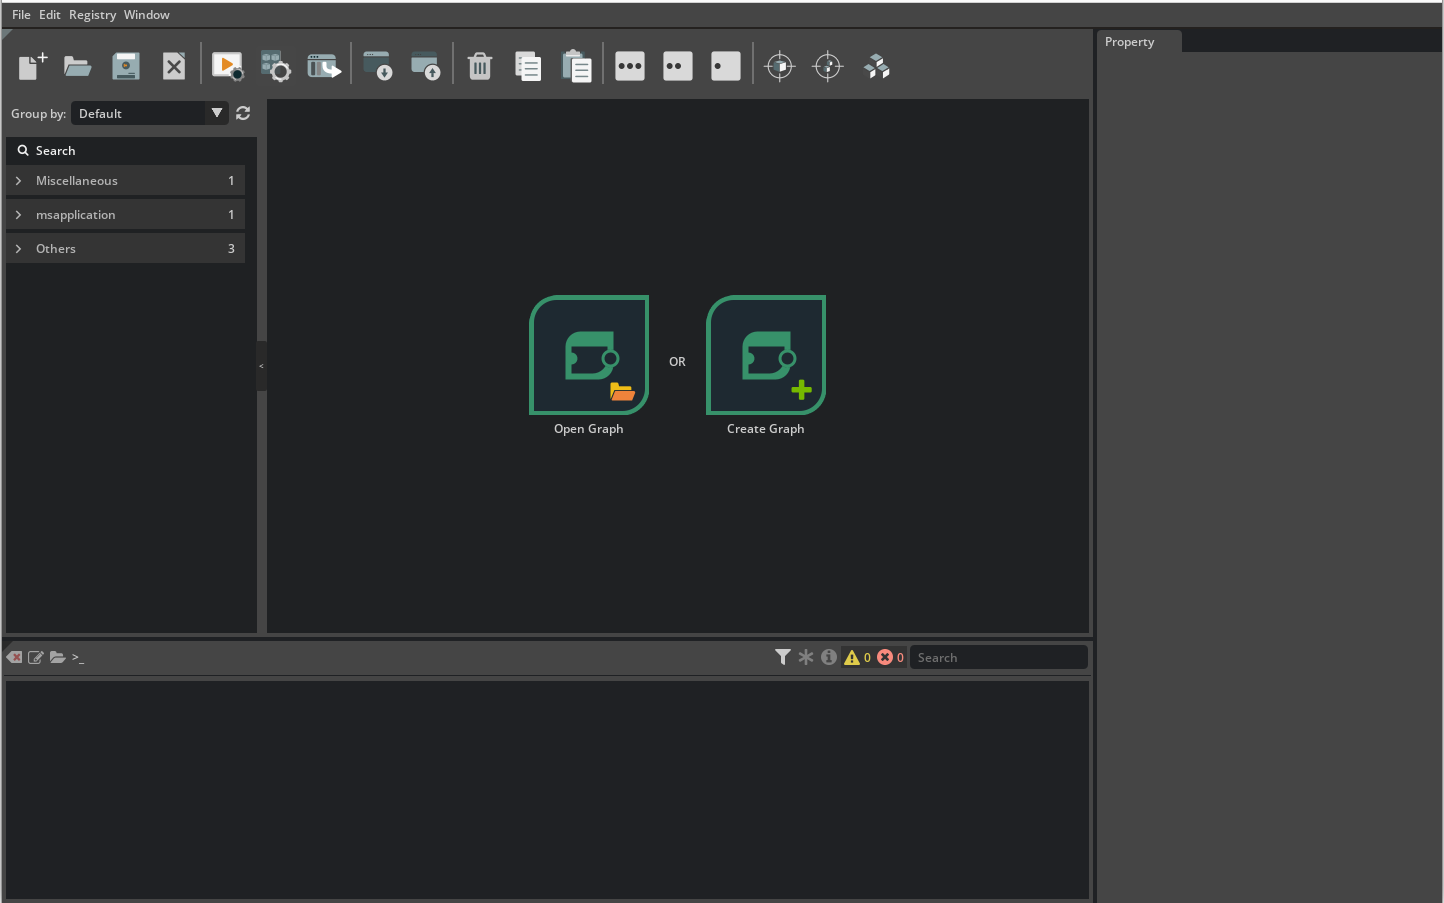
Task: Toggle the error messages filter
Action: 890,657
